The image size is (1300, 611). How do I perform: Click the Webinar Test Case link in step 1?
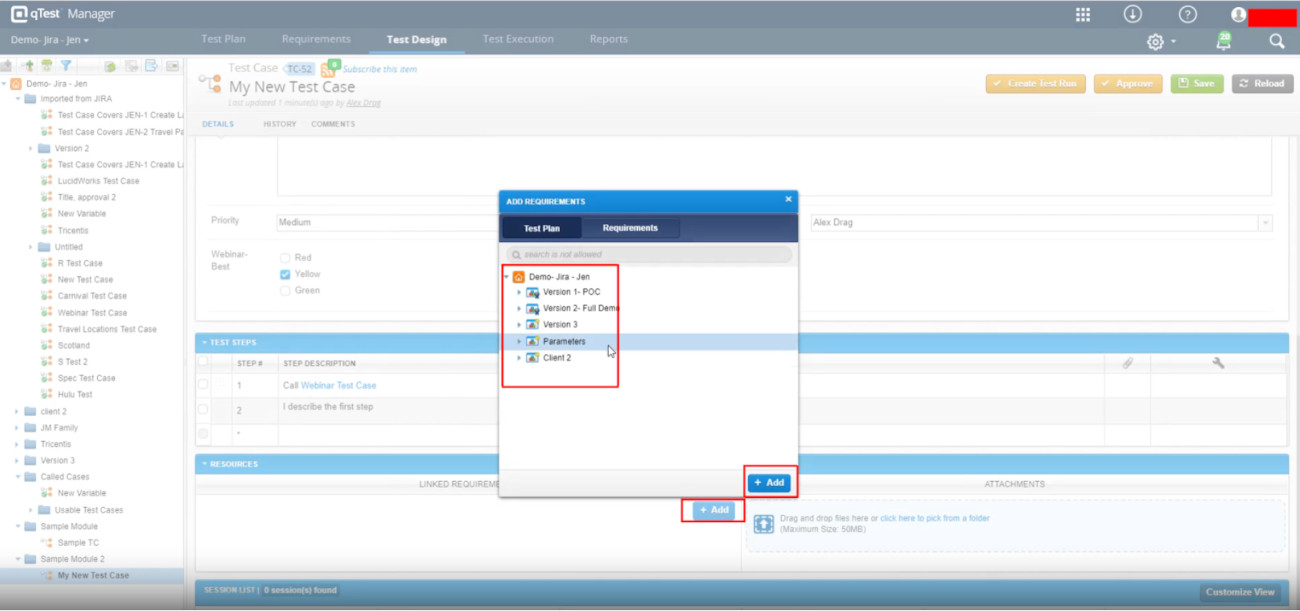pyautogui.click(x=338, y=385)
